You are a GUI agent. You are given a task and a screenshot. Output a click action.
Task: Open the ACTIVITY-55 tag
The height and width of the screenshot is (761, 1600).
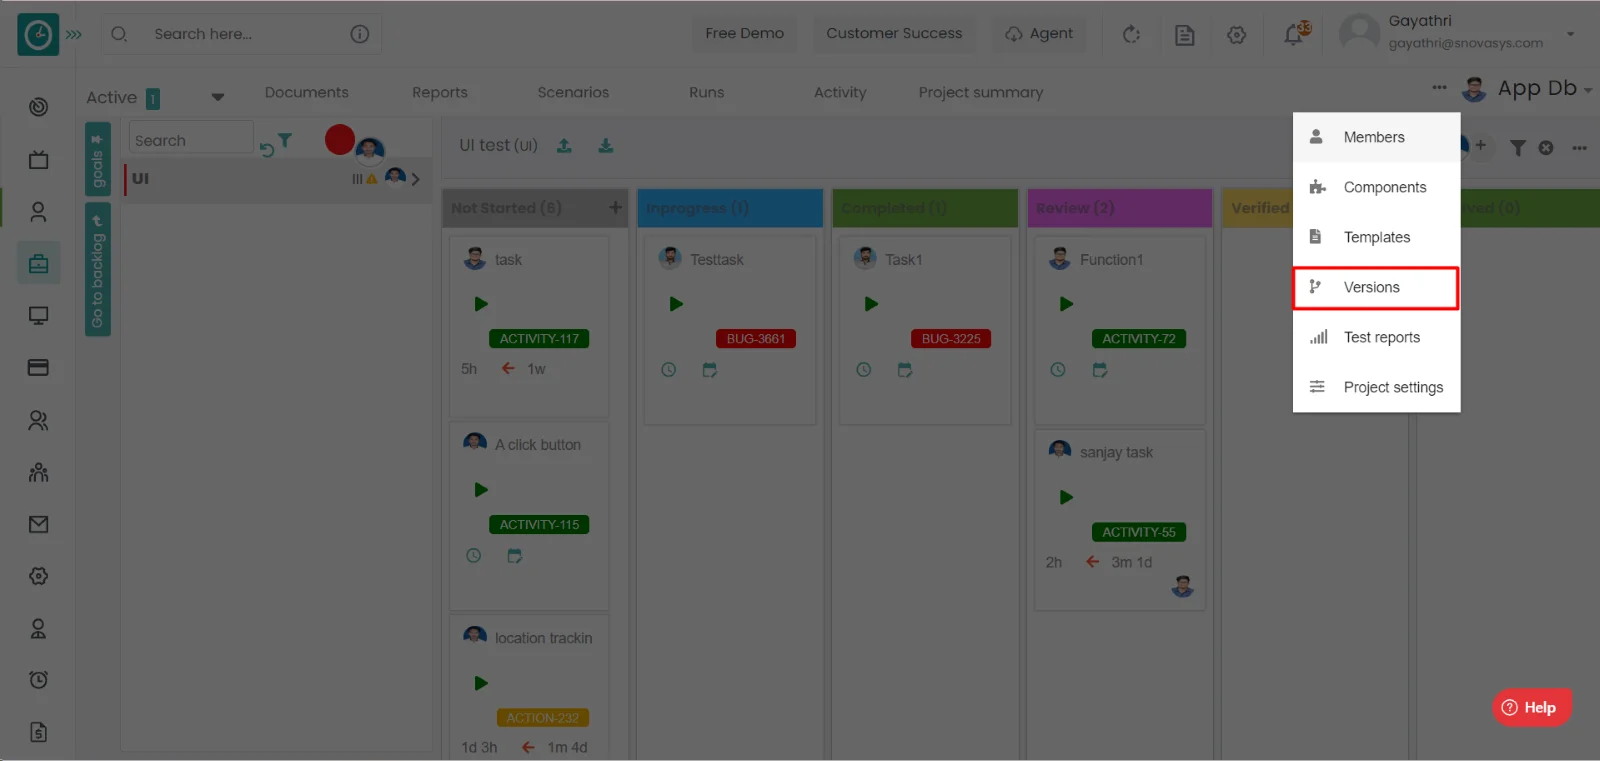click(1139, 533)
